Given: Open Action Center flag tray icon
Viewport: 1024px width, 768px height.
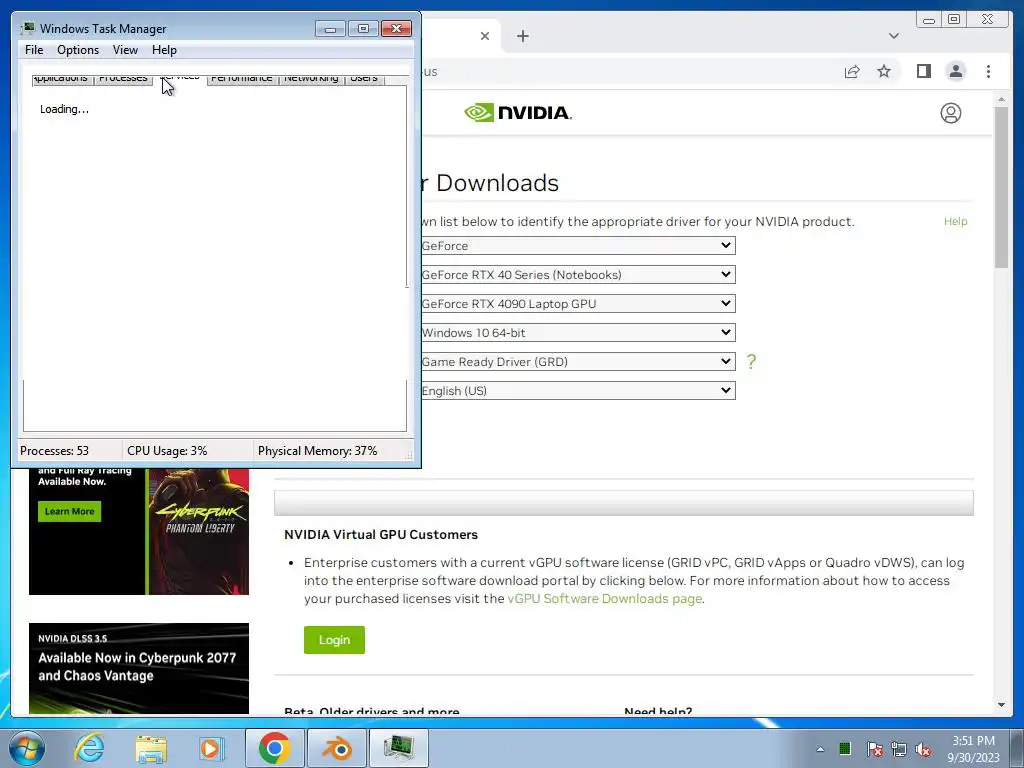Looking at the screenshot, I should (x=874, y=749).
